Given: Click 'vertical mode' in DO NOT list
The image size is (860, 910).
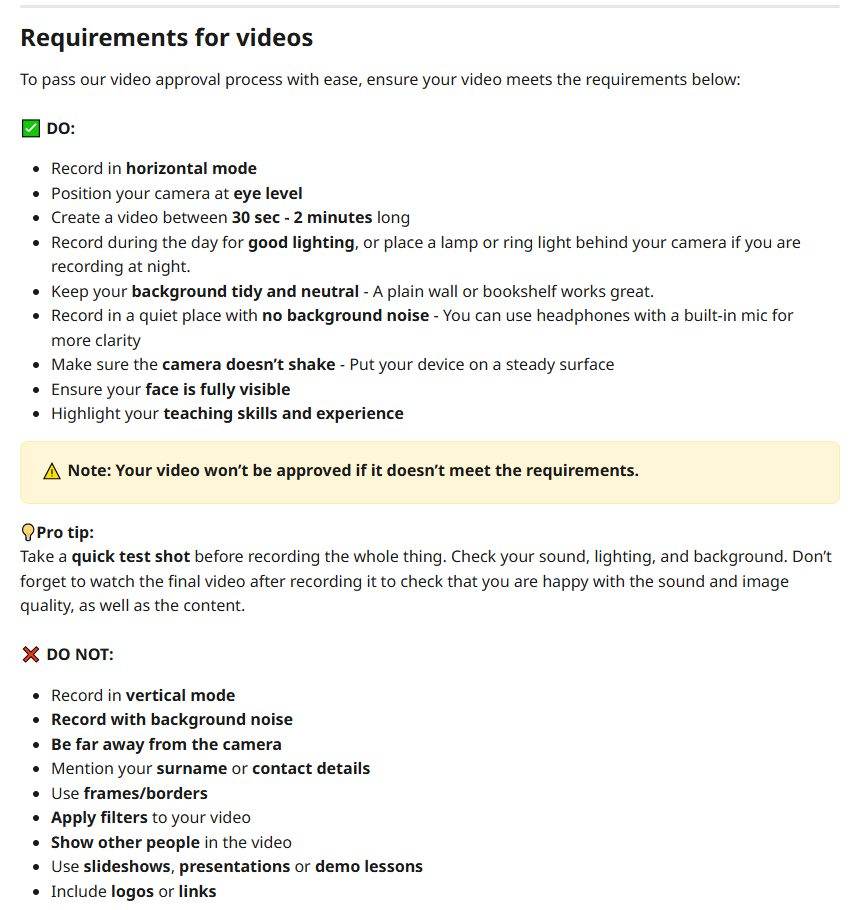Looking at the screenshot, I should point(180,695).
